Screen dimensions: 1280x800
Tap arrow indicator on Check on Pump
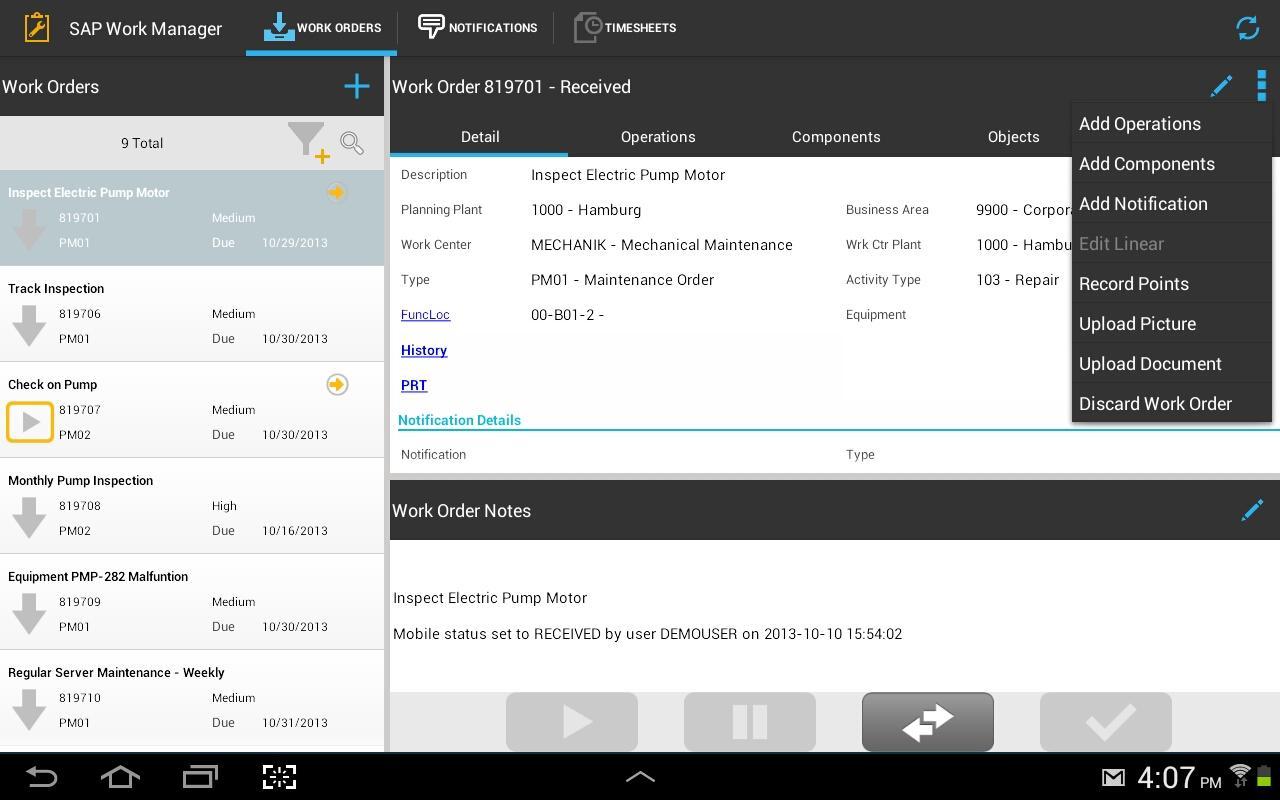point(337,384)
